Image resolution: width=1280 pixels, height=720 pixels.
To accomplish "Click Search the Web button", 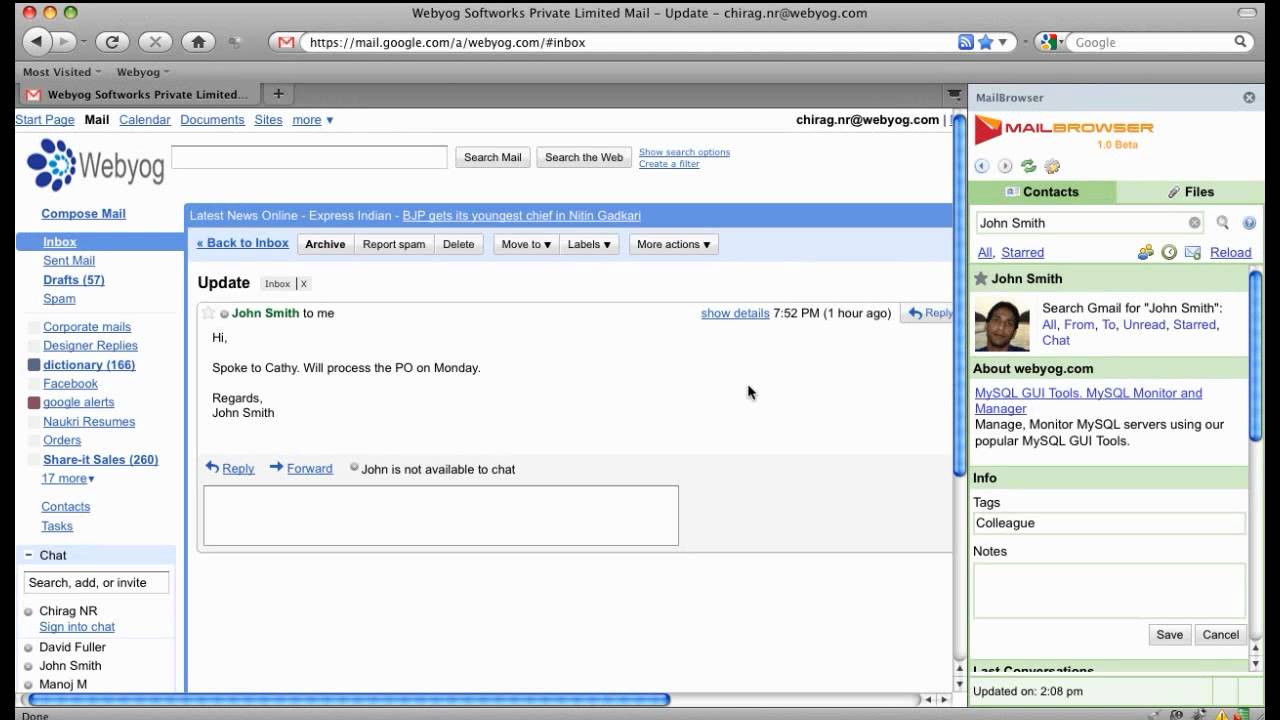I will 584,157.
